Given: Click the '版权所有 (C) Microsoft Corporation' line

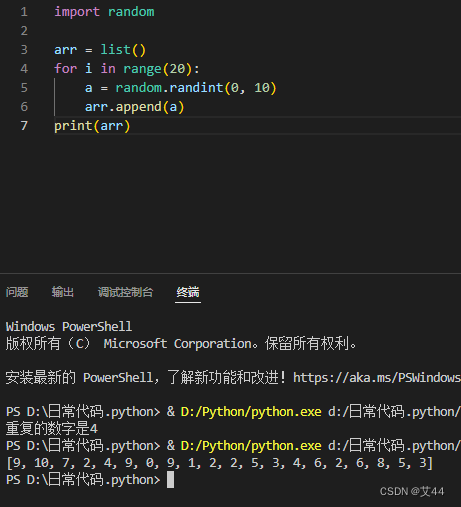Looking at the screenshot, I should [181, 344].
